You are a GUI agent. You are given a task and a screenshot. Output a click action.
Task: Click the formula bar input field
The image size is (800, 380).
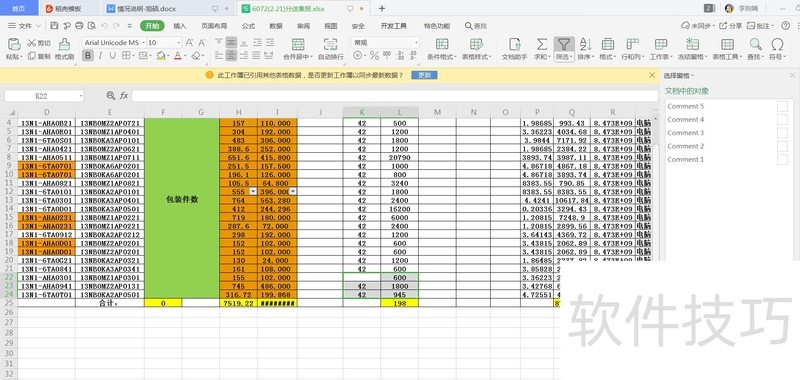tap(395, 95)
